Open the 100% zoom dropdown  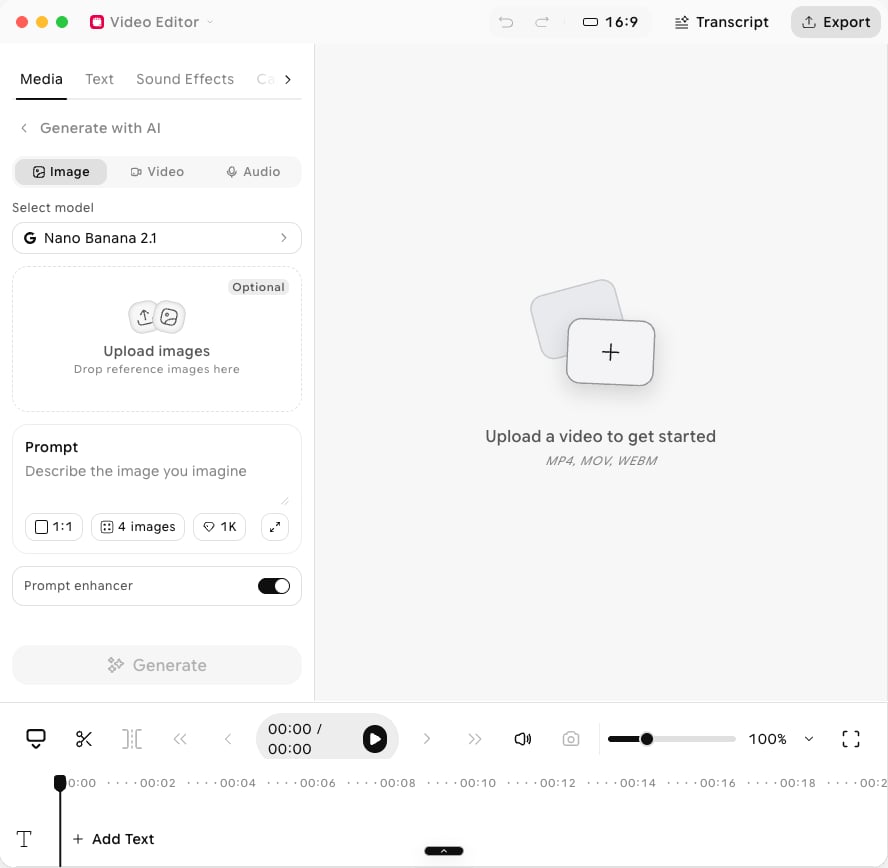782,739
